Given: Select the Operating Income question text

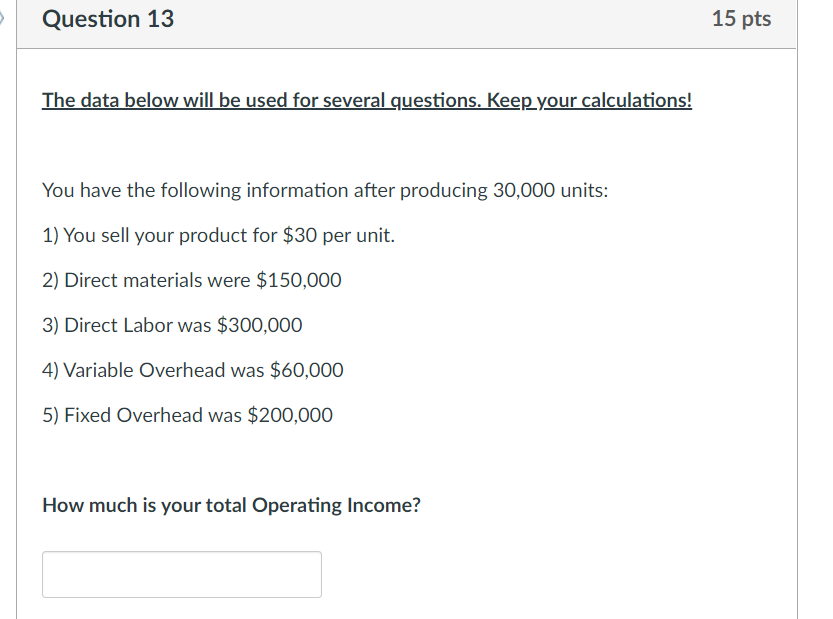Looking at the screenshot, I should tap(230, 505).
